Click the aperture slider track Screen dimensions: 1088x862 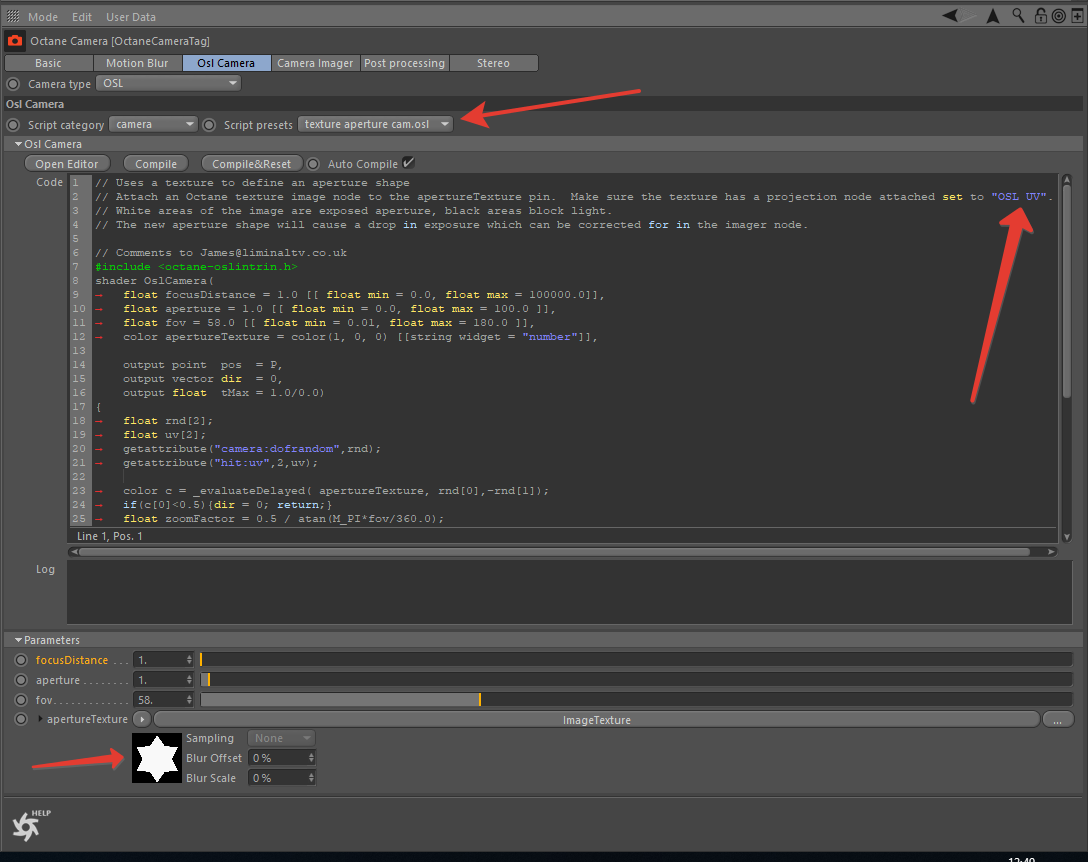coord(636,680)
